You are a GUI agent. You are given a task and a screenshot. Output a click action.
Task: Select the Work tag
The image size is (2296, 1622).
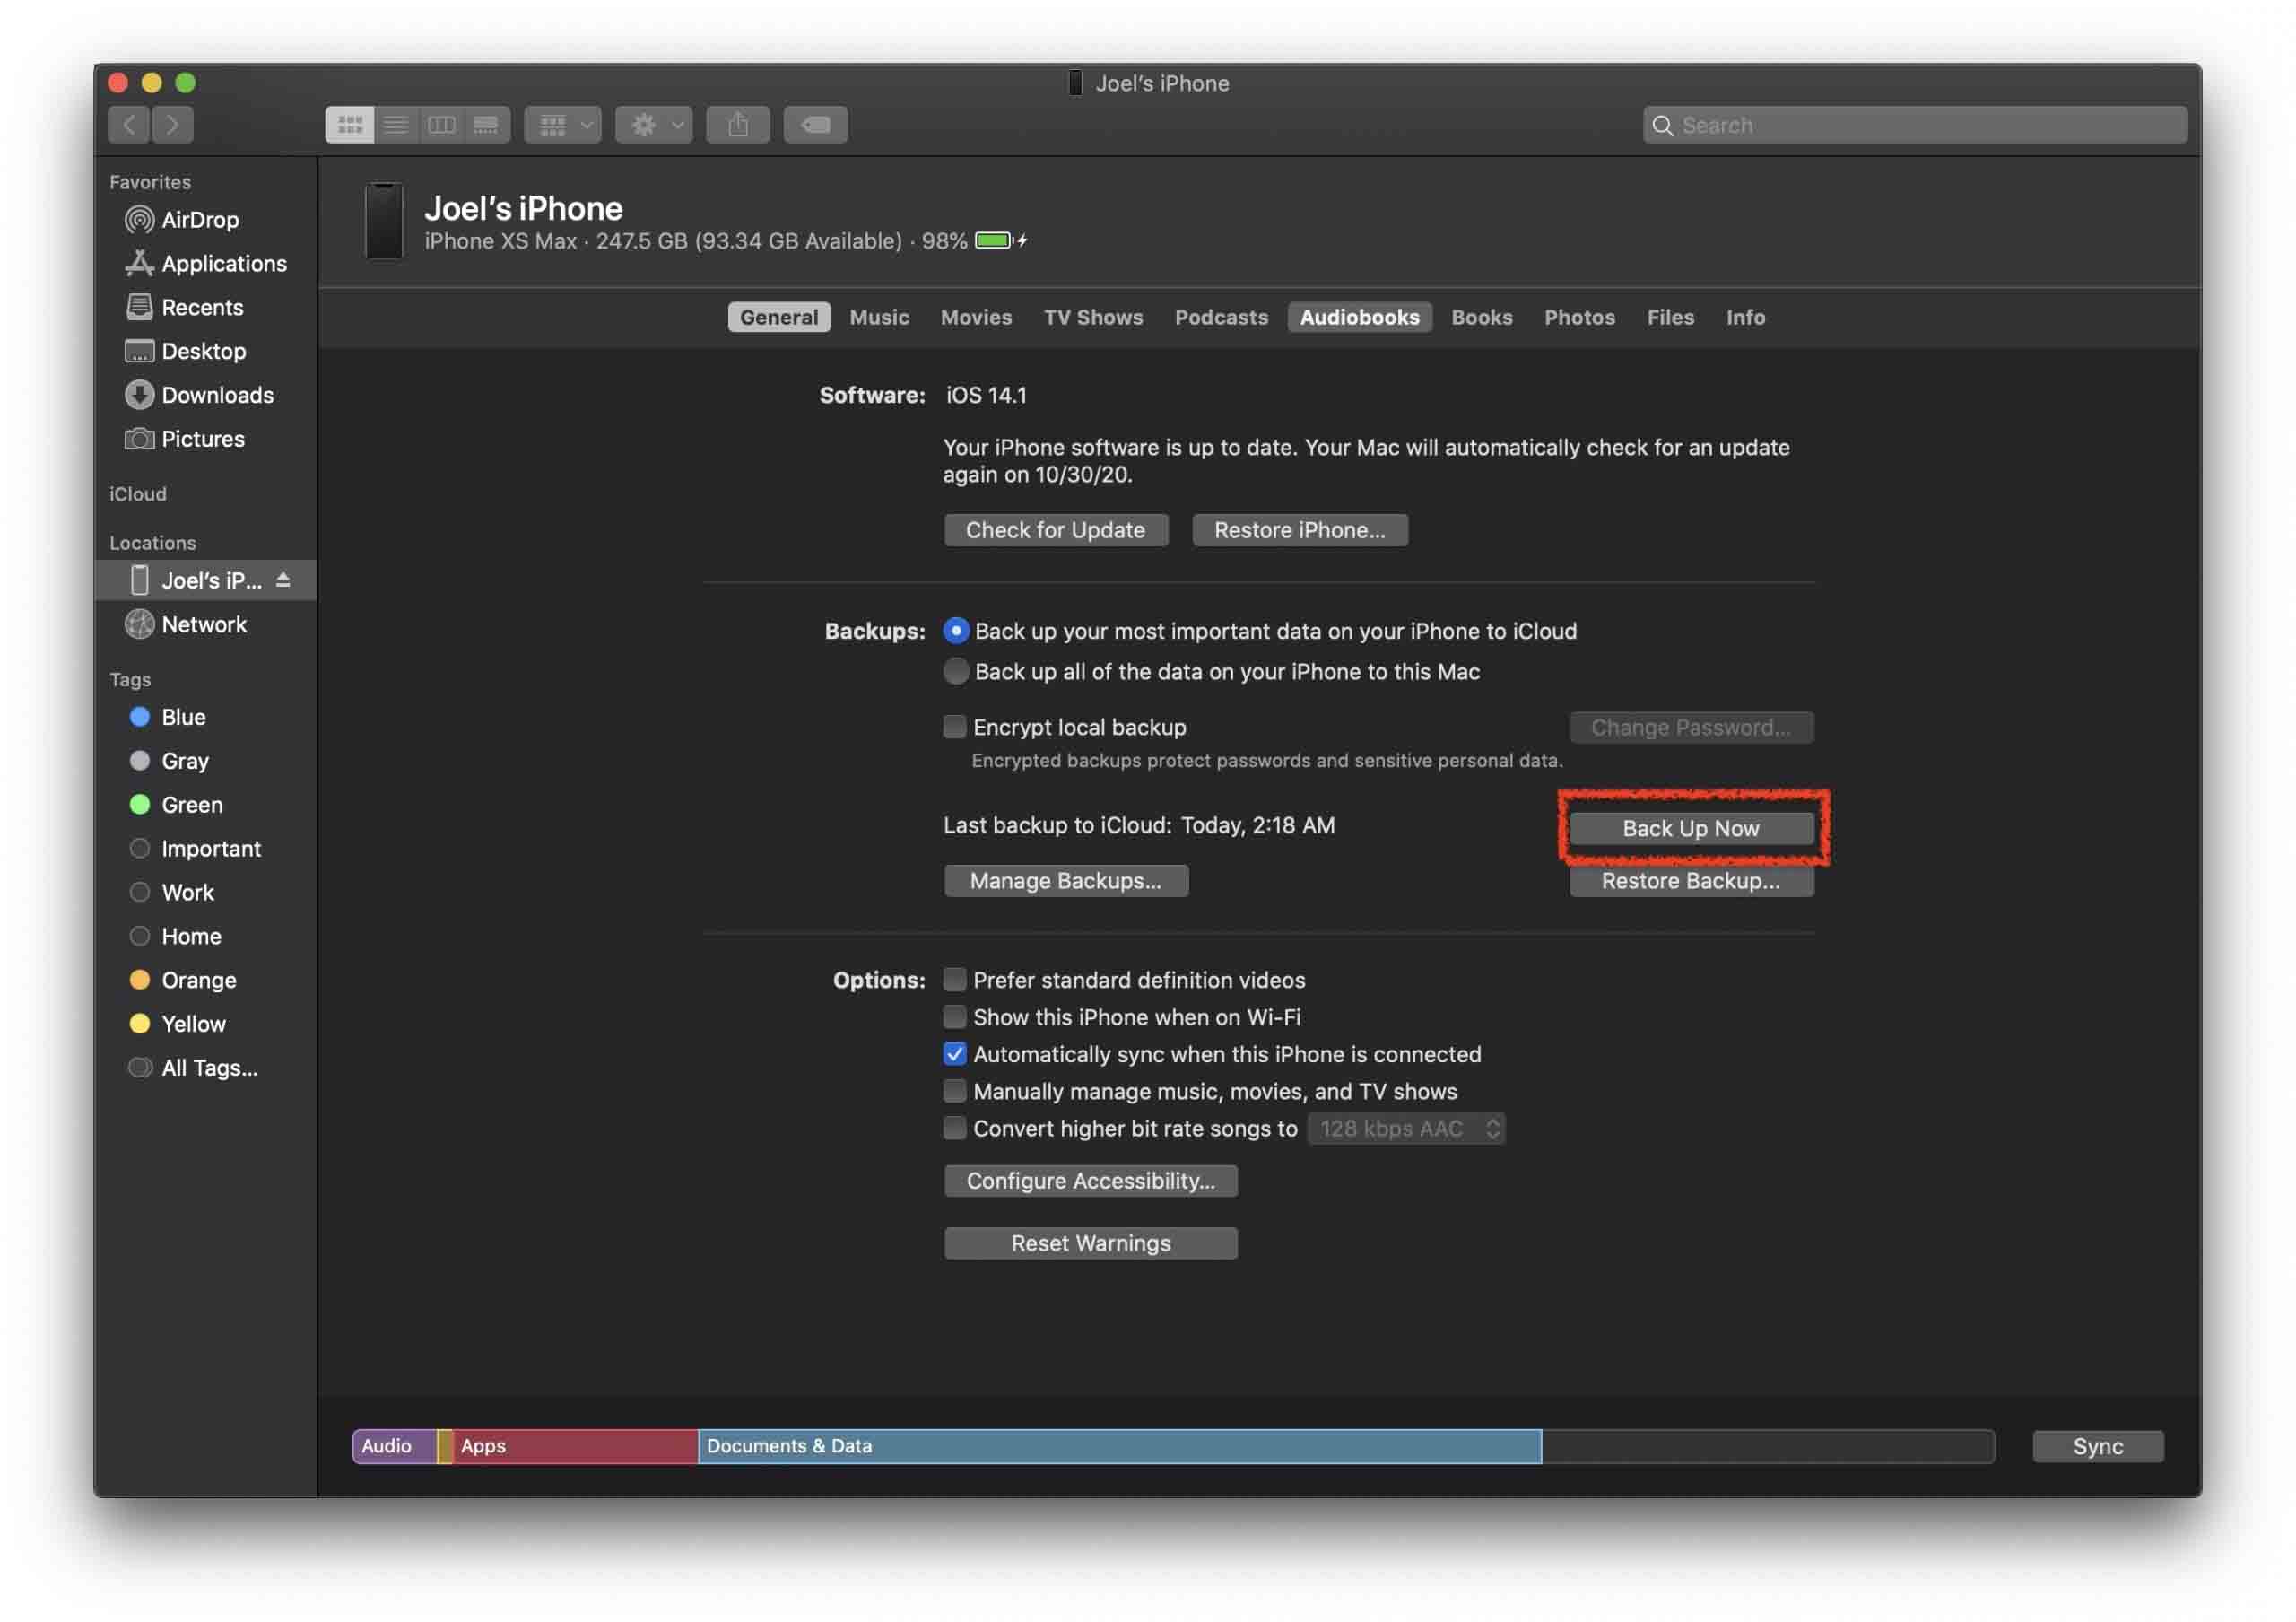click(x=172, y=893)
